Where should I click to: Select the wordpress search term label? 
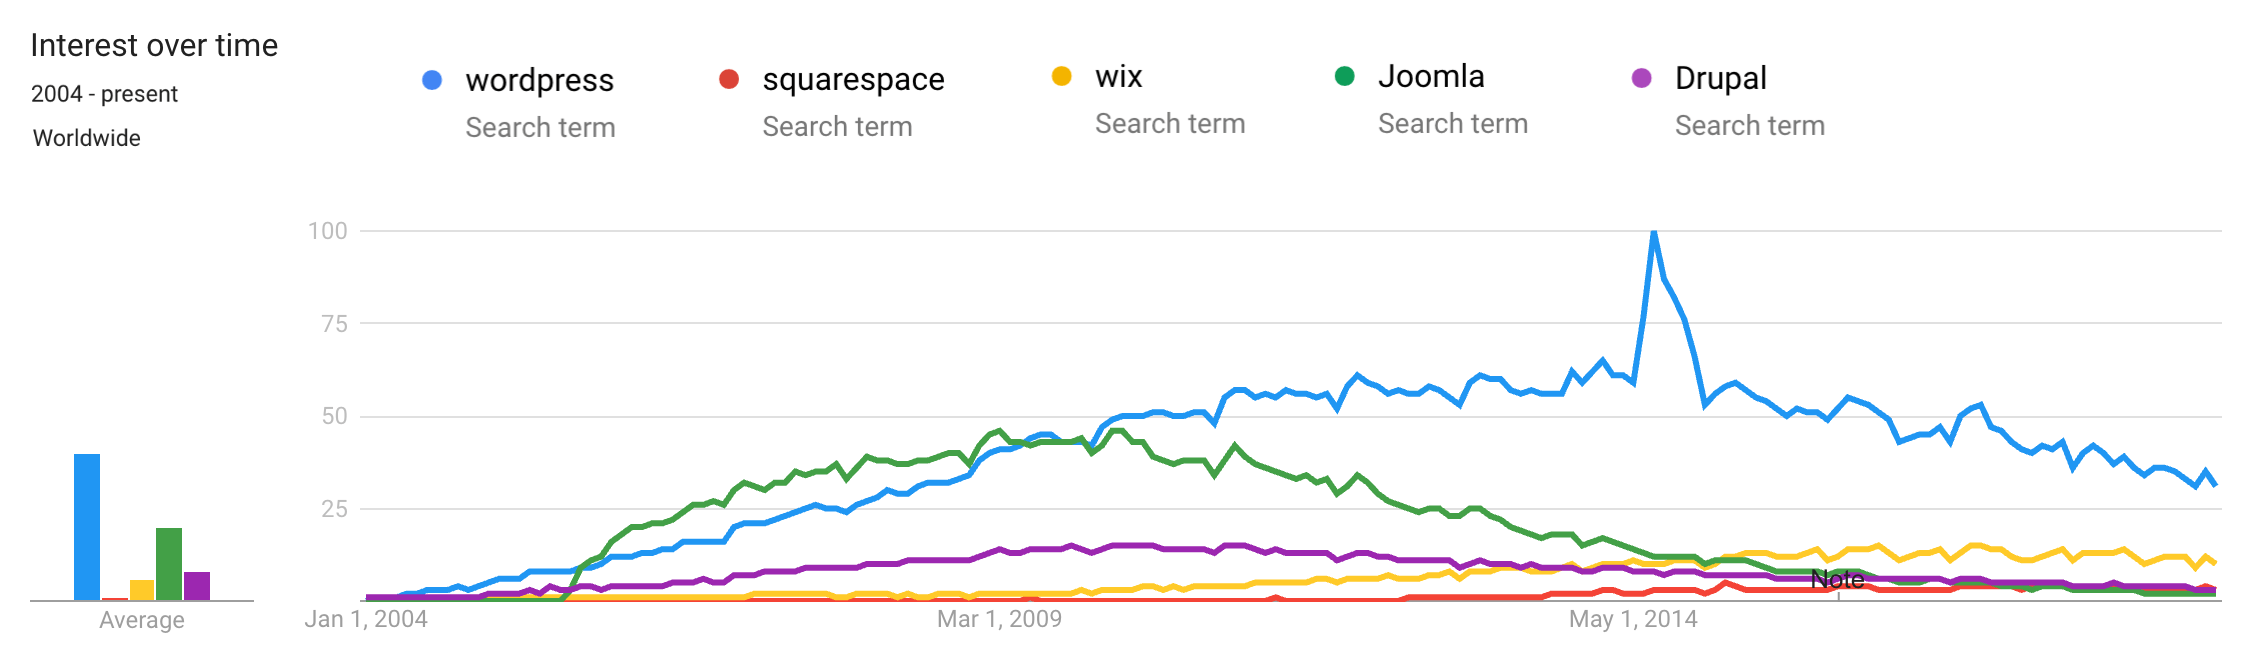[539, 80]
